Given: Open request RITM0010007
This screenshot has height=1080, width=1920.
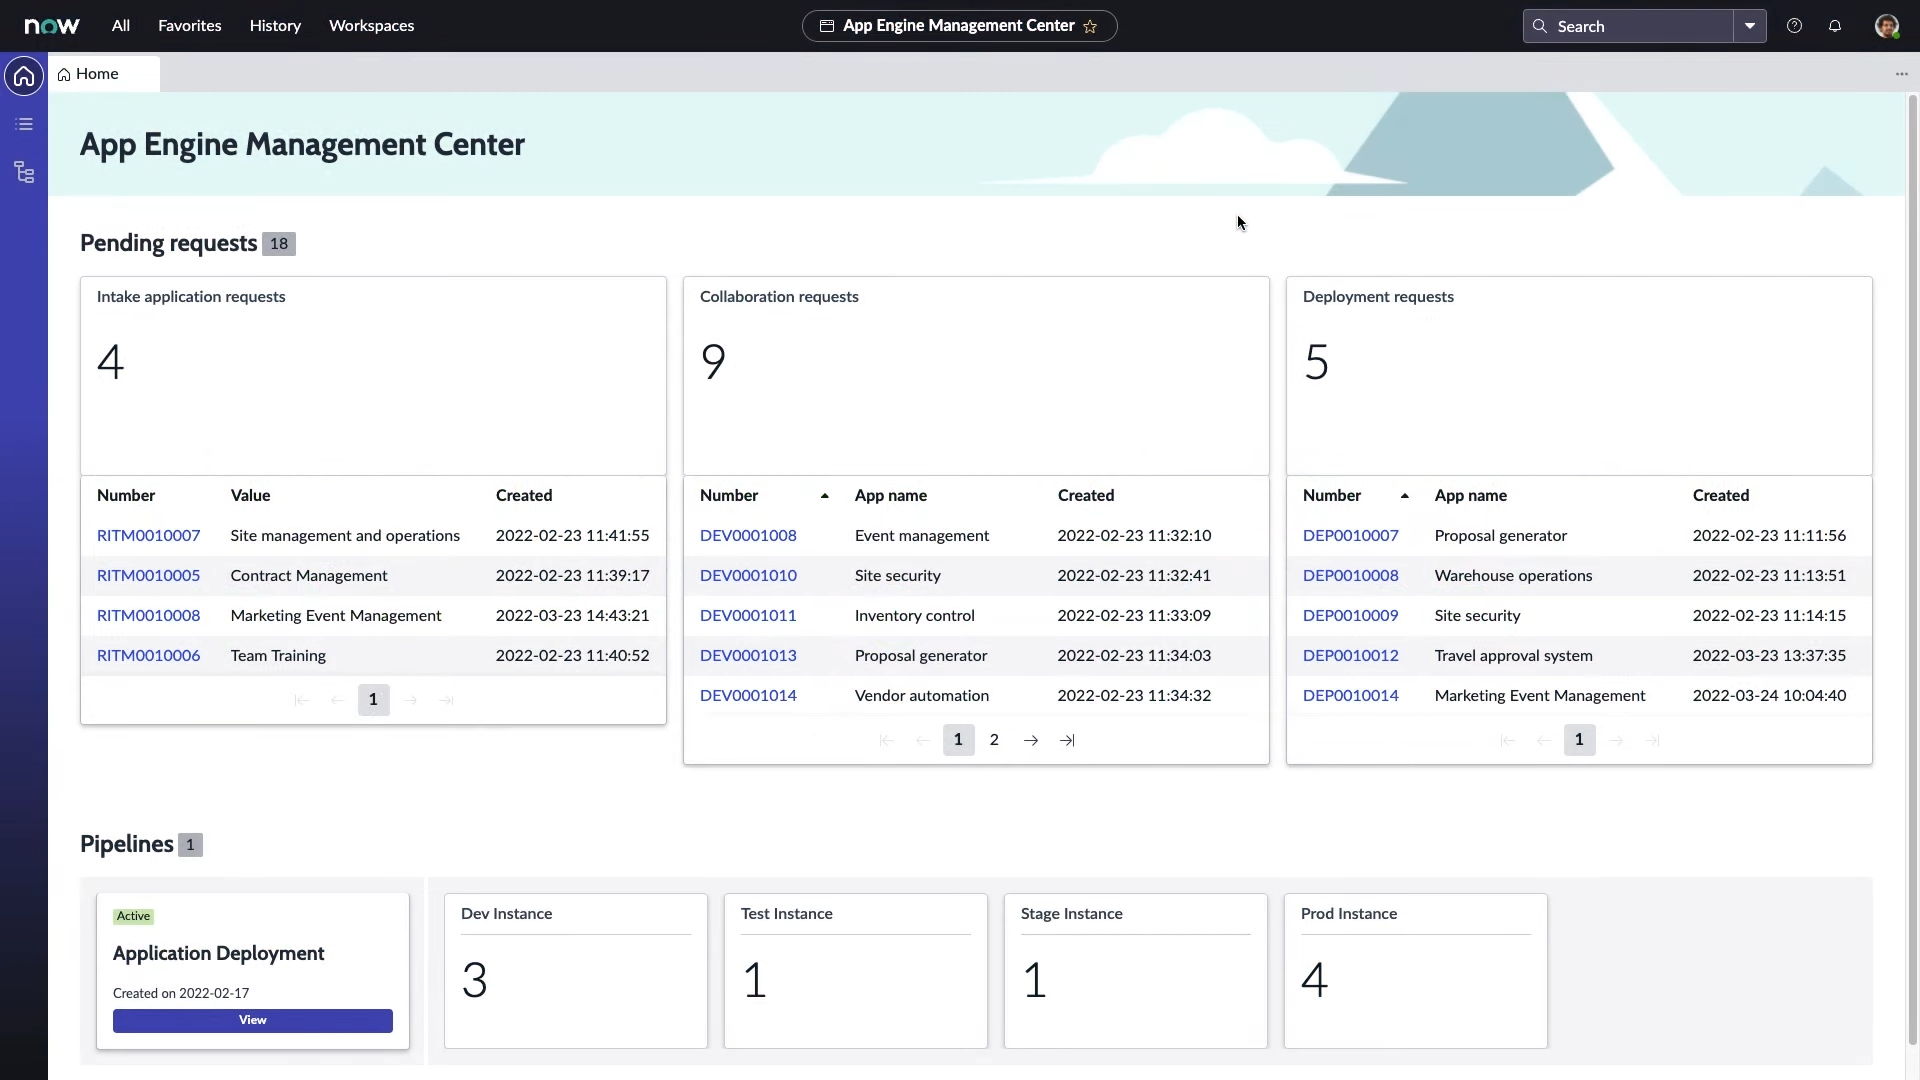Looking at the screenshot, I should coord(148,536).
